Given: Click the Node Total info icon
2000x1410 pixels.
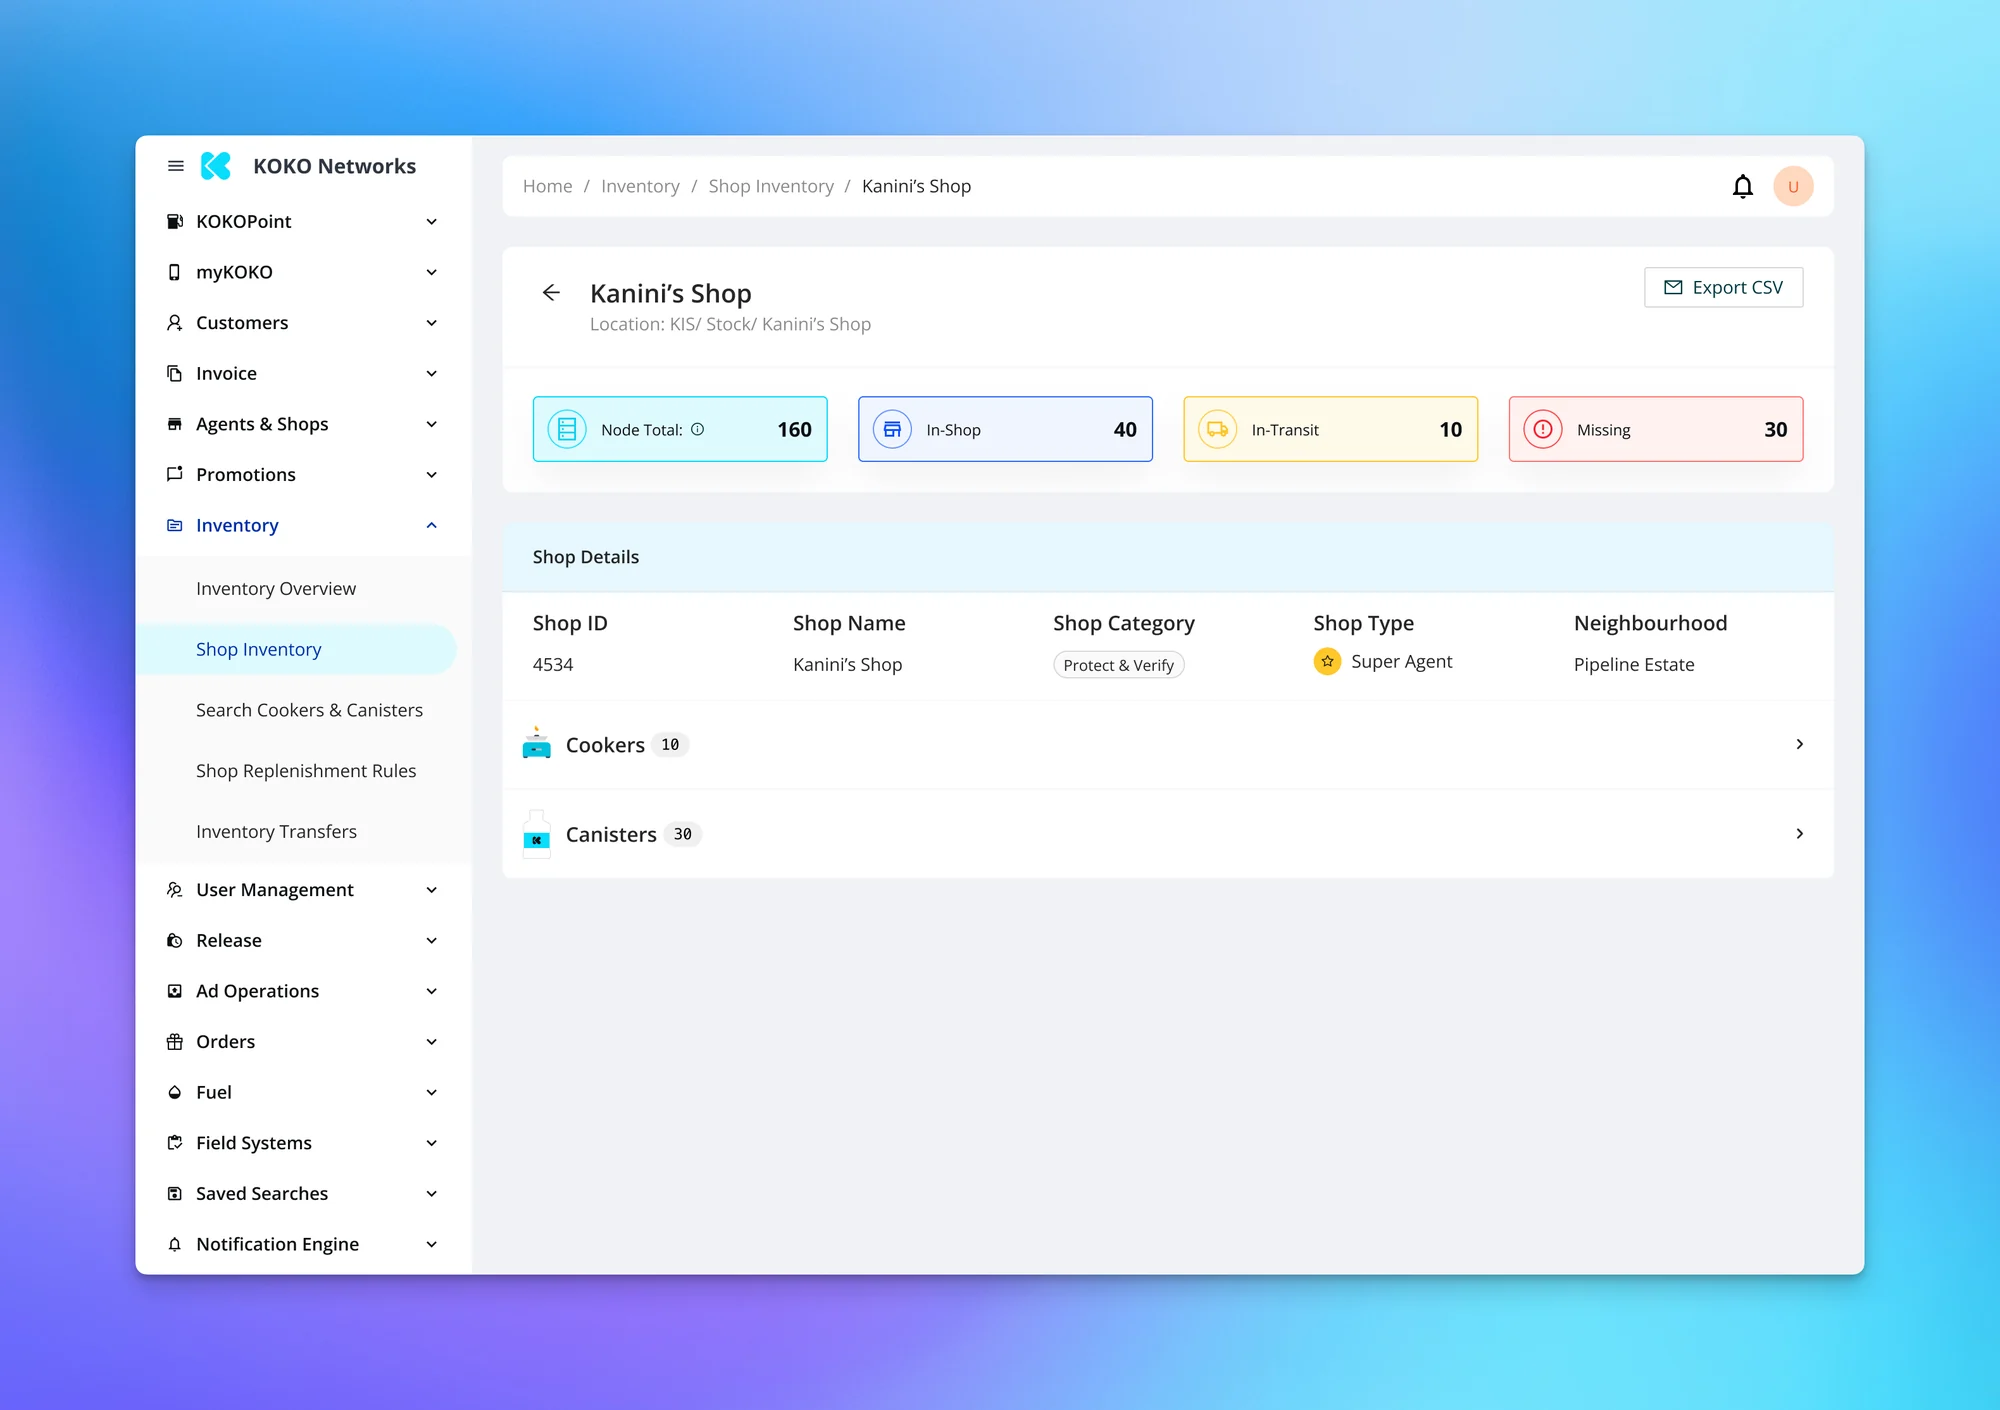Looking at the screenshot, I should (698, 429).
